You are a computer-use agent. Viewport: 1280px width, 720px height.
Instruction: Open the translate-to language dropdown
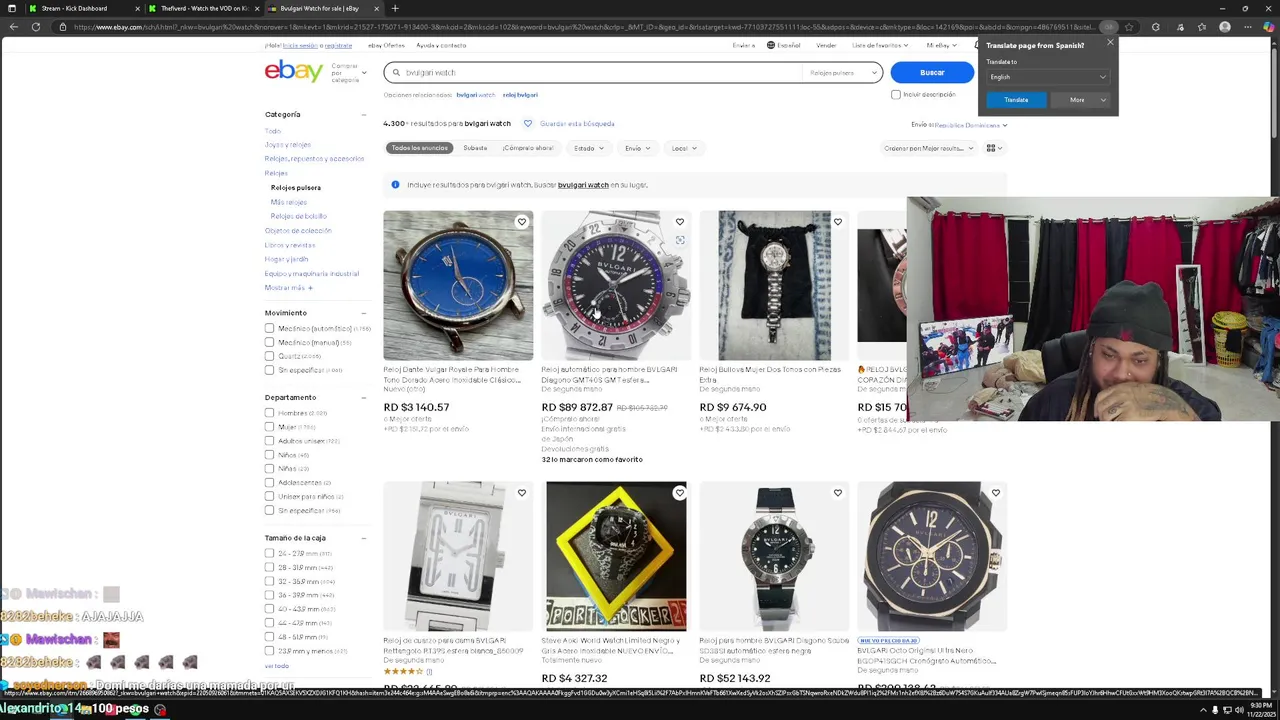coord(1047,77)
